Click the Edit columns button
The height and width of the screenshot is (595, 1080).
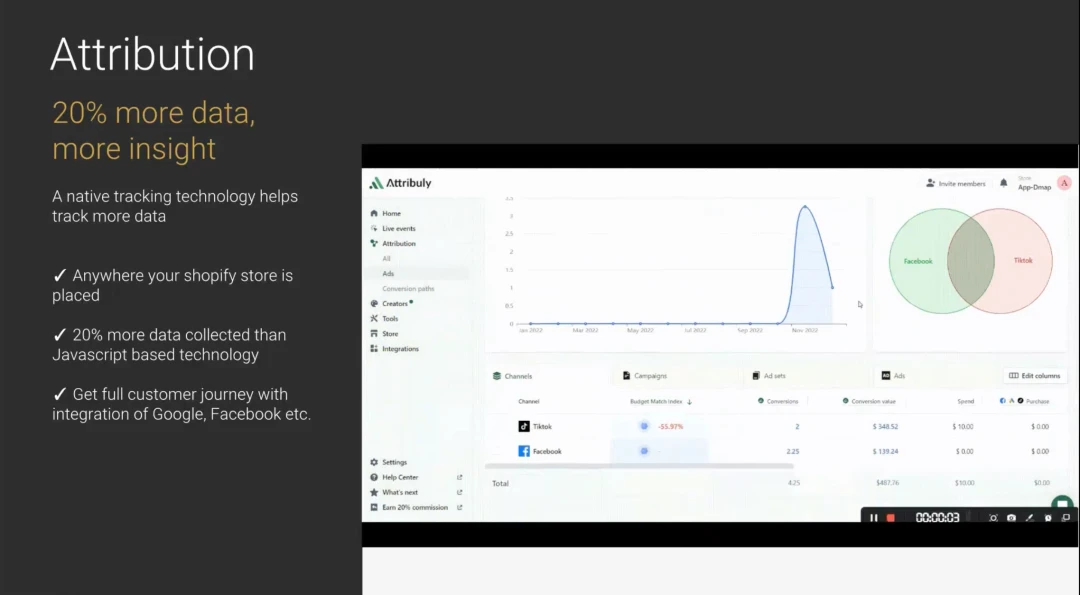tap(1035, 376)
